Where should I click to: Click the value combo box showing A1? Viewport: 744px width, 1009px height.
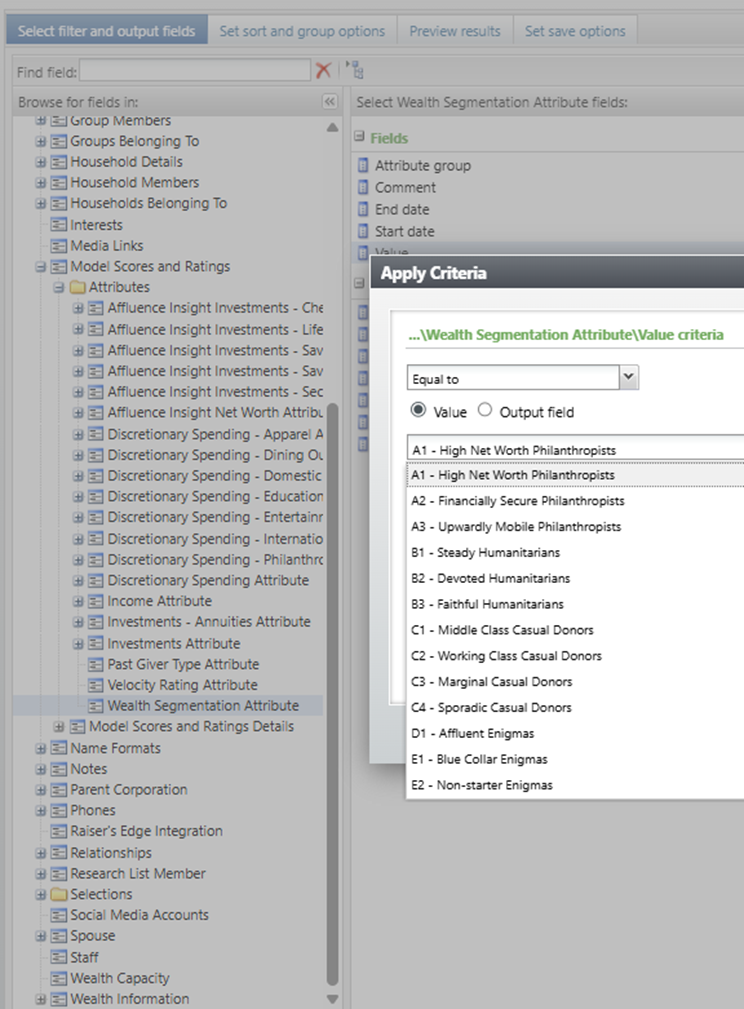click(x=575, y=448)
